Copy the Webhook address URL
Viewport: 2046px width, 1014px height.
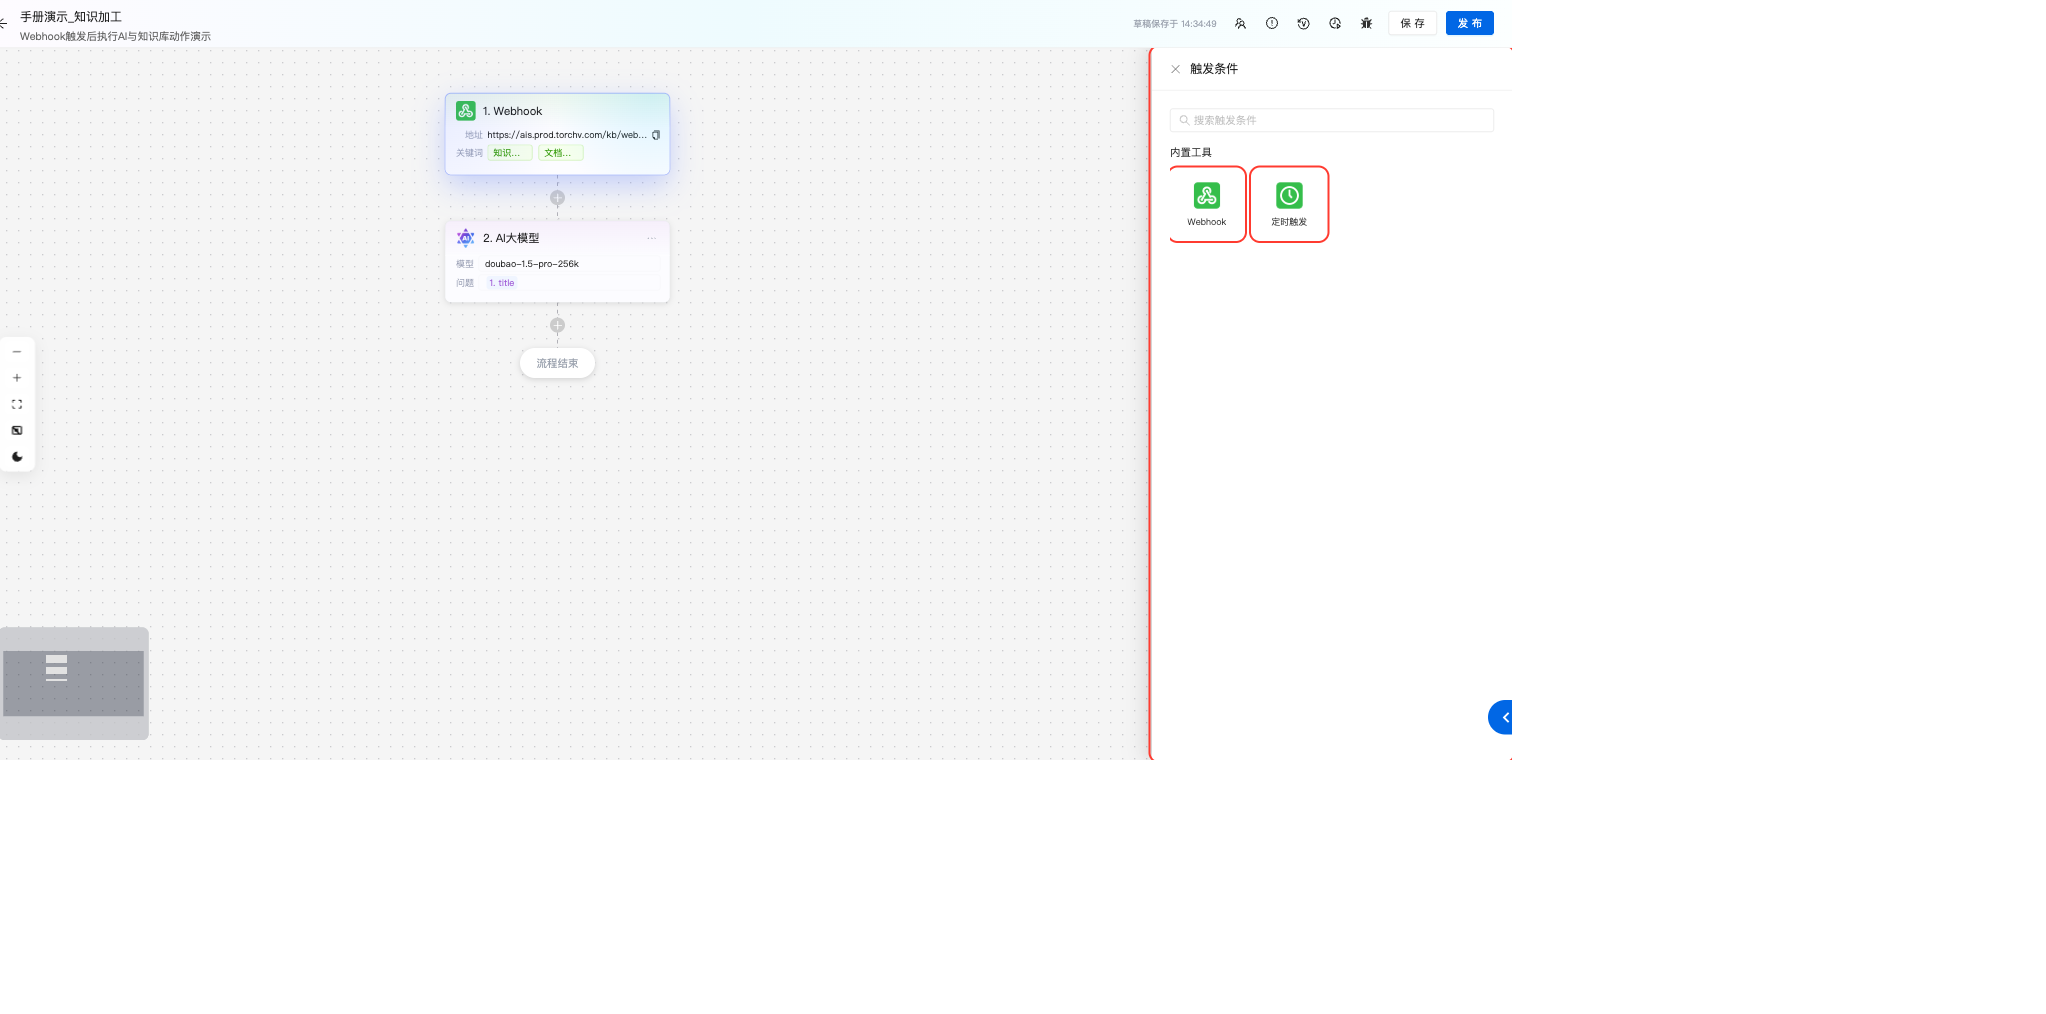pyautogui.click(x=656, y=135)
